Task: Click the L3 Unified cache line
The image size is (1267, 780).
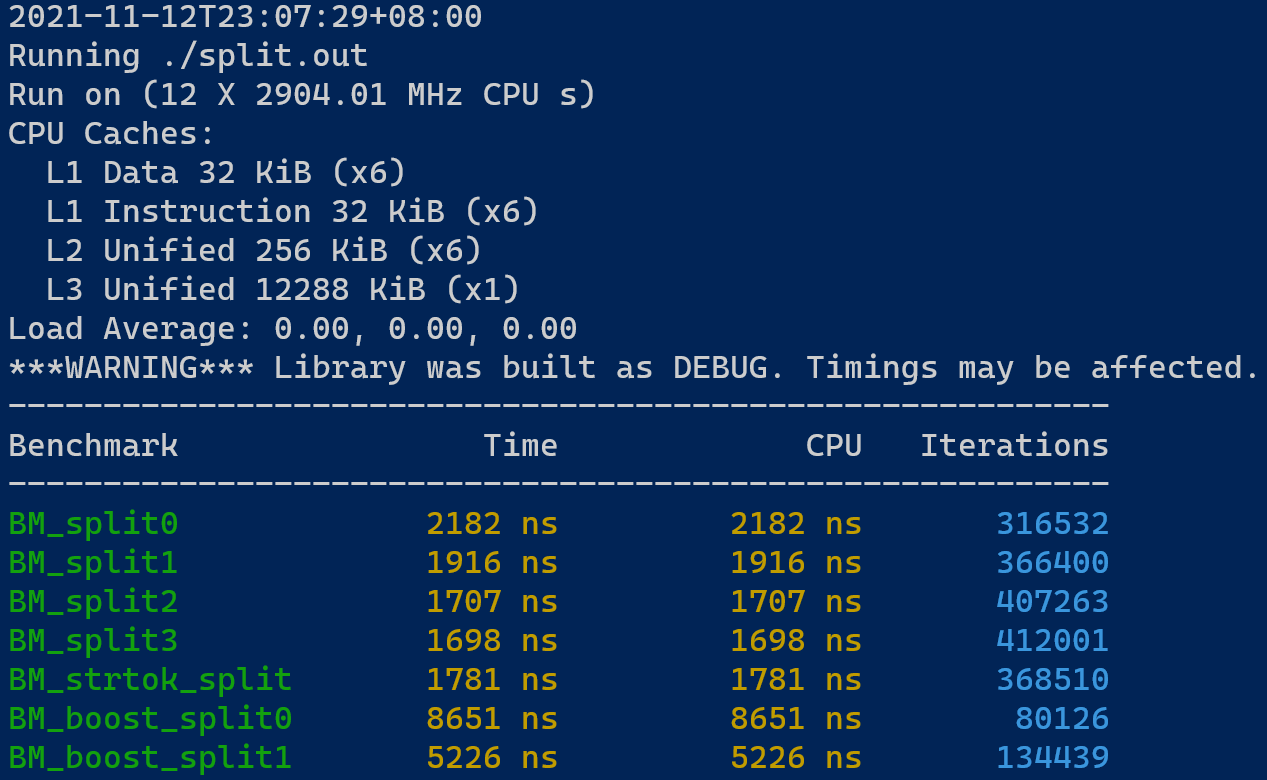Action: [x=280, y=289]
